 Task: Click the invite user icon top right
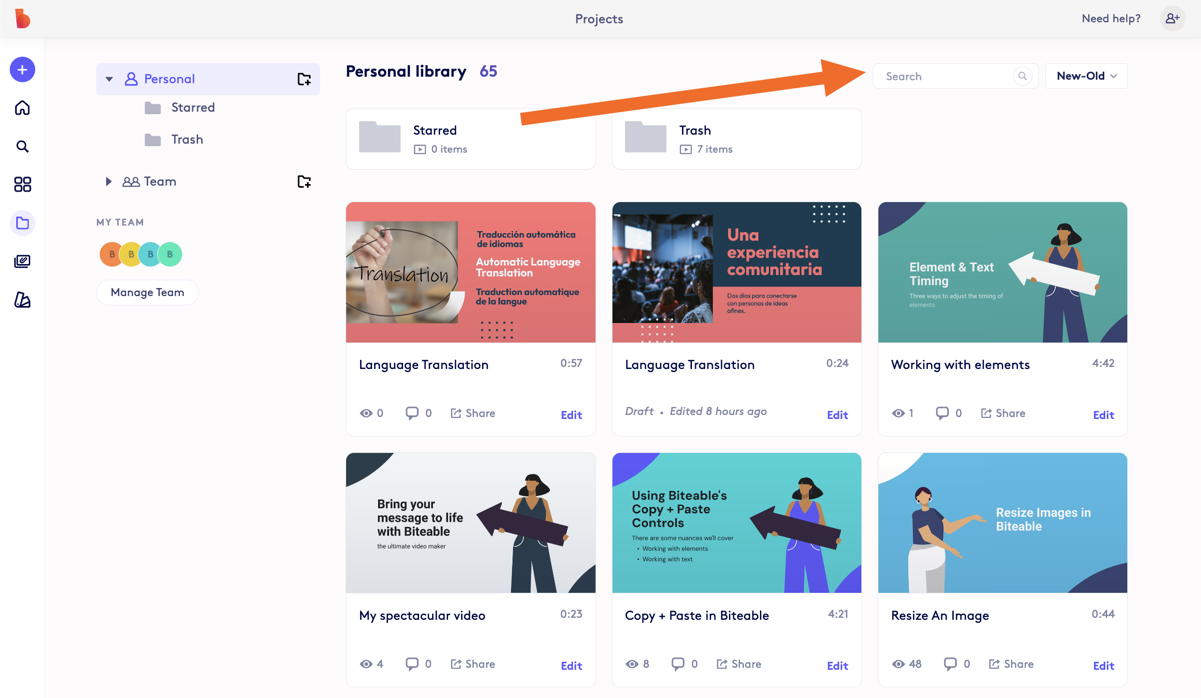click(1172, 19)
